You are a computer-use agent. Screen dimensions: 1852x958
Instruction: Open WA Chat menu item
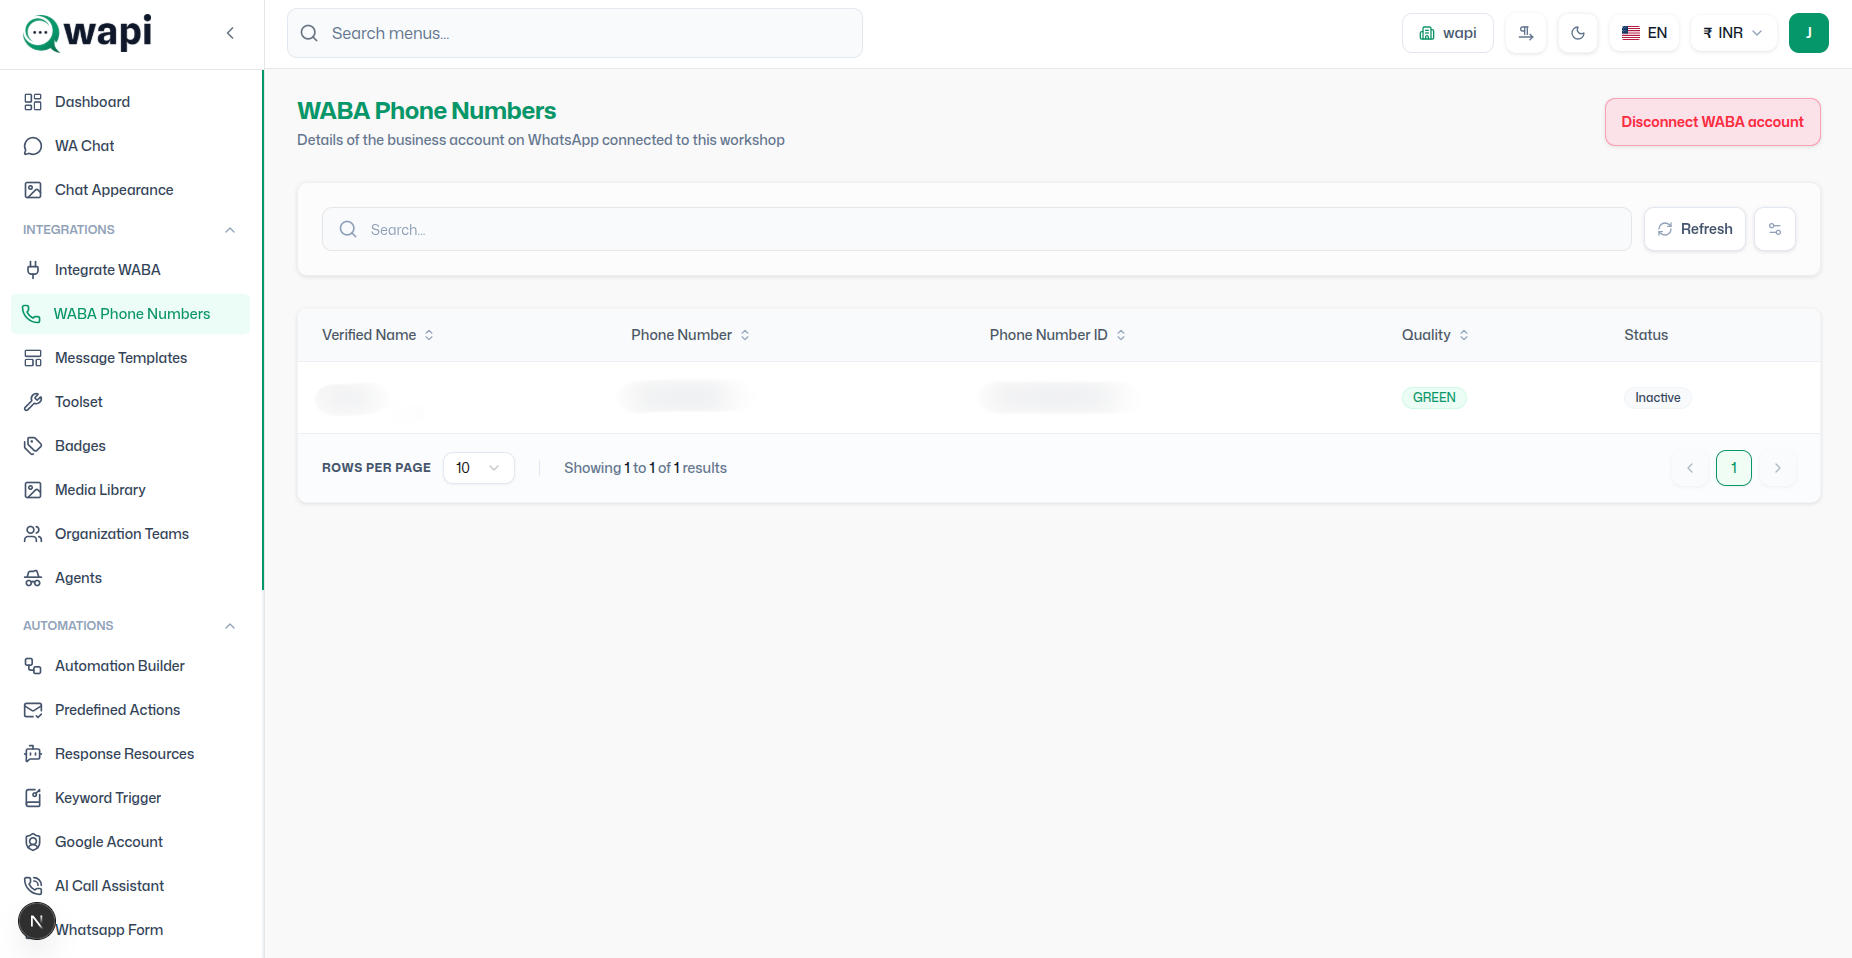(x=130, y=146)
